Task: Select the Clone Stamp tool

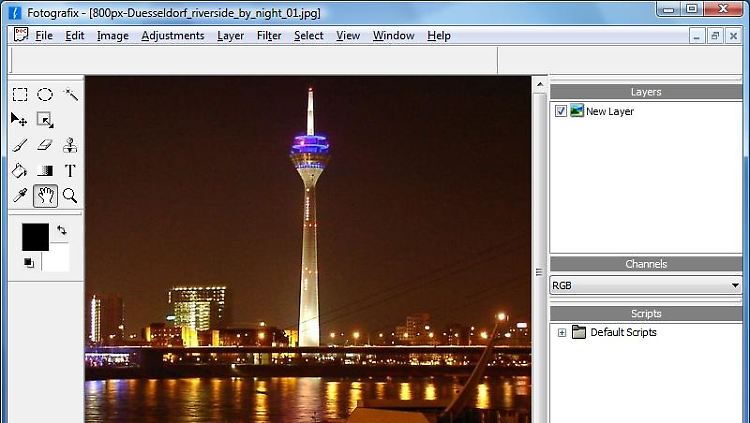Action: click(x=70, y=145)
